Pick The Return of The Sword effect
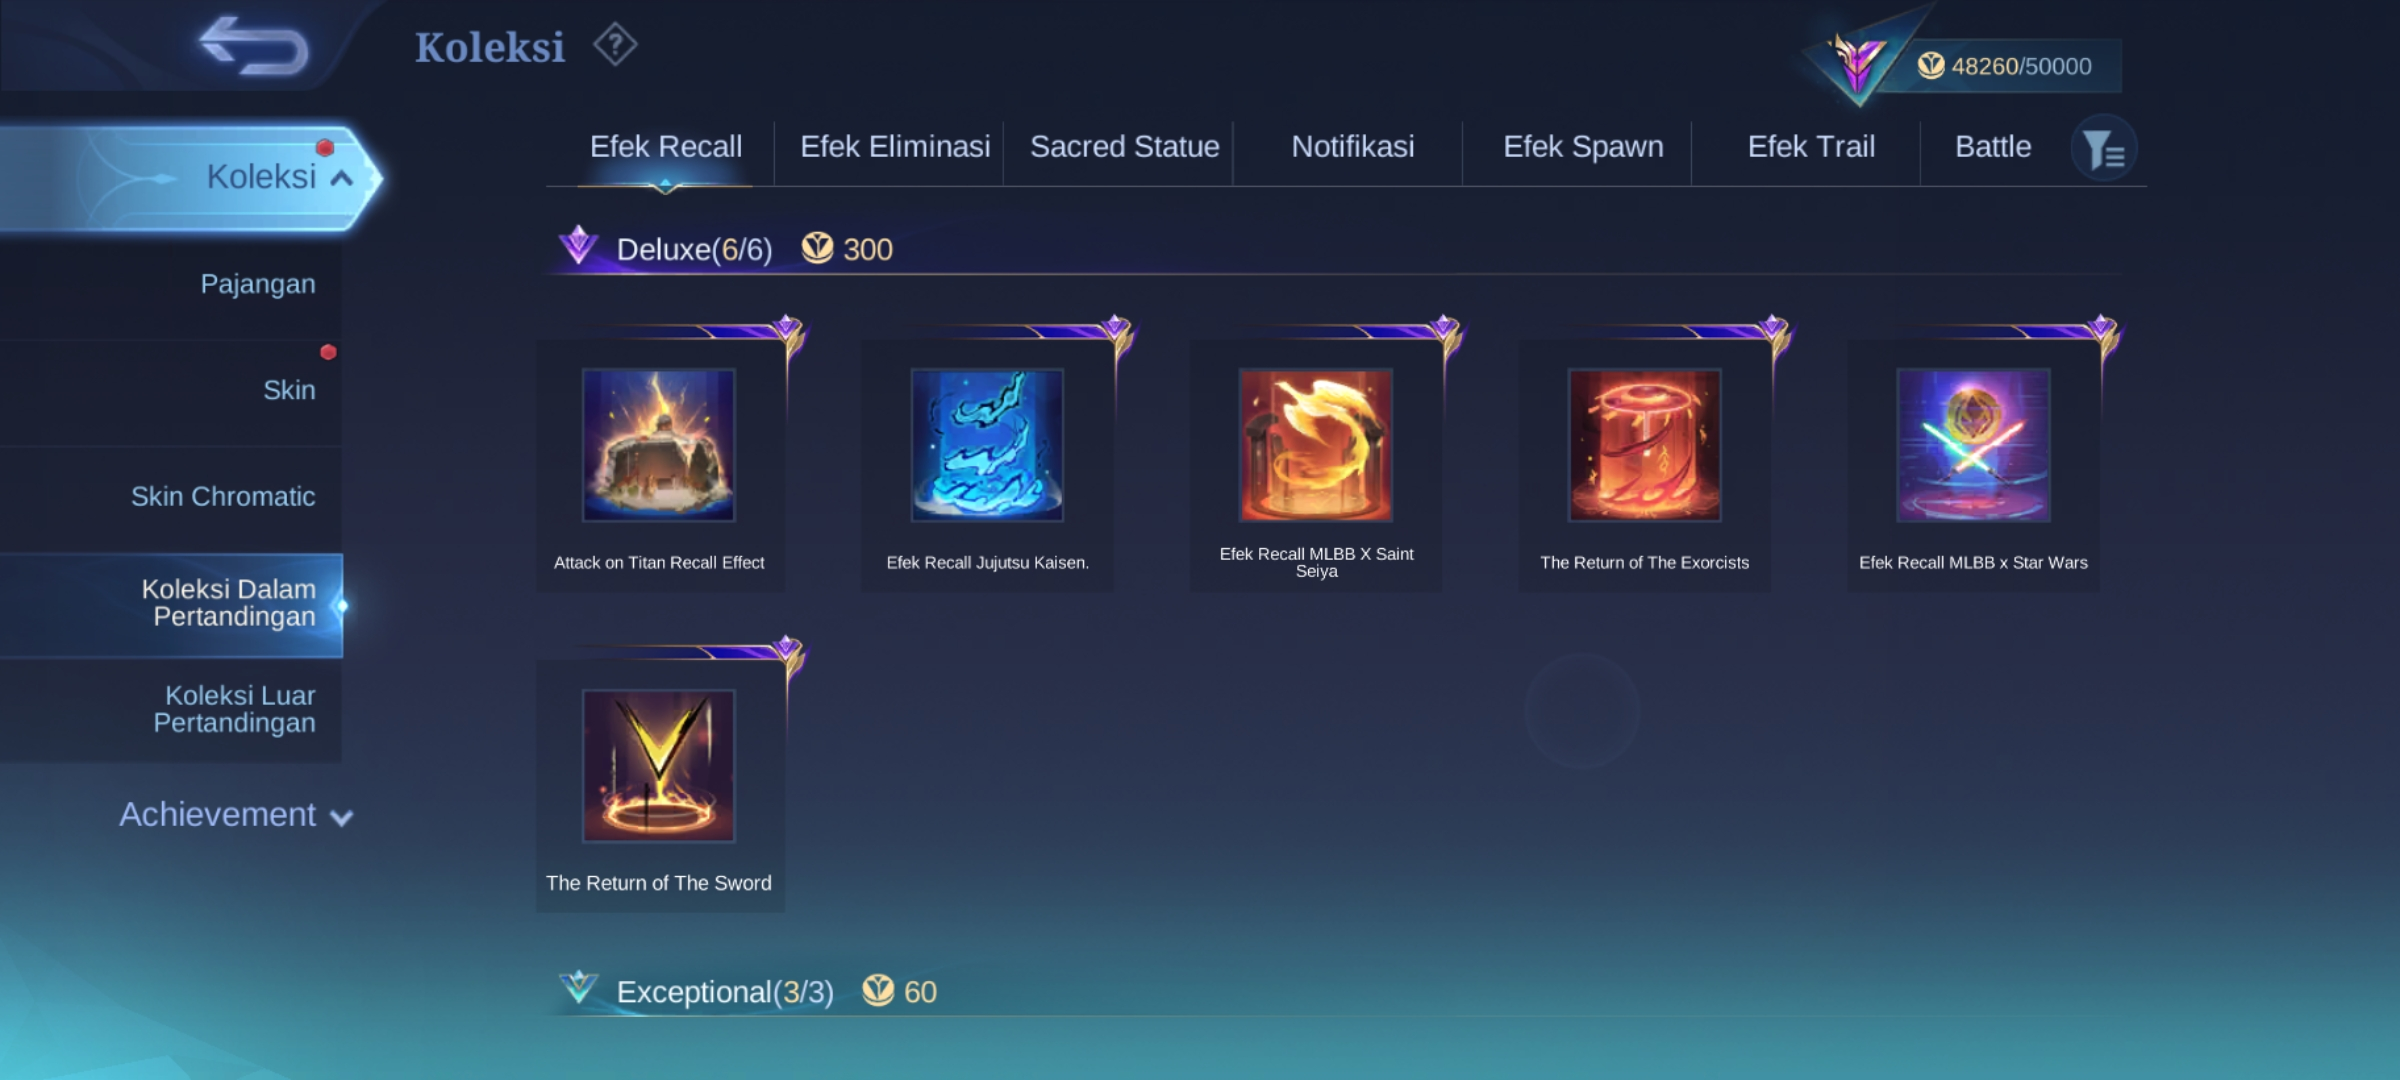The width and height of the screenshot is (2400, 1080). click(659, 766)
